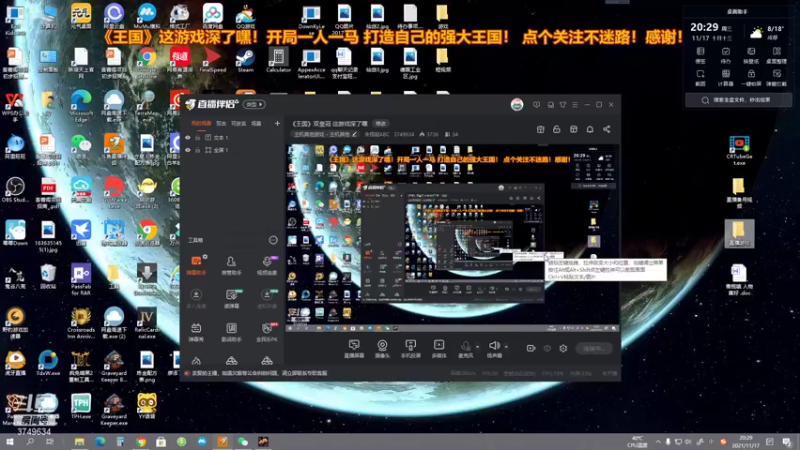
Task: Open the 全民乐PK tool
Action: tap(267, 332)
